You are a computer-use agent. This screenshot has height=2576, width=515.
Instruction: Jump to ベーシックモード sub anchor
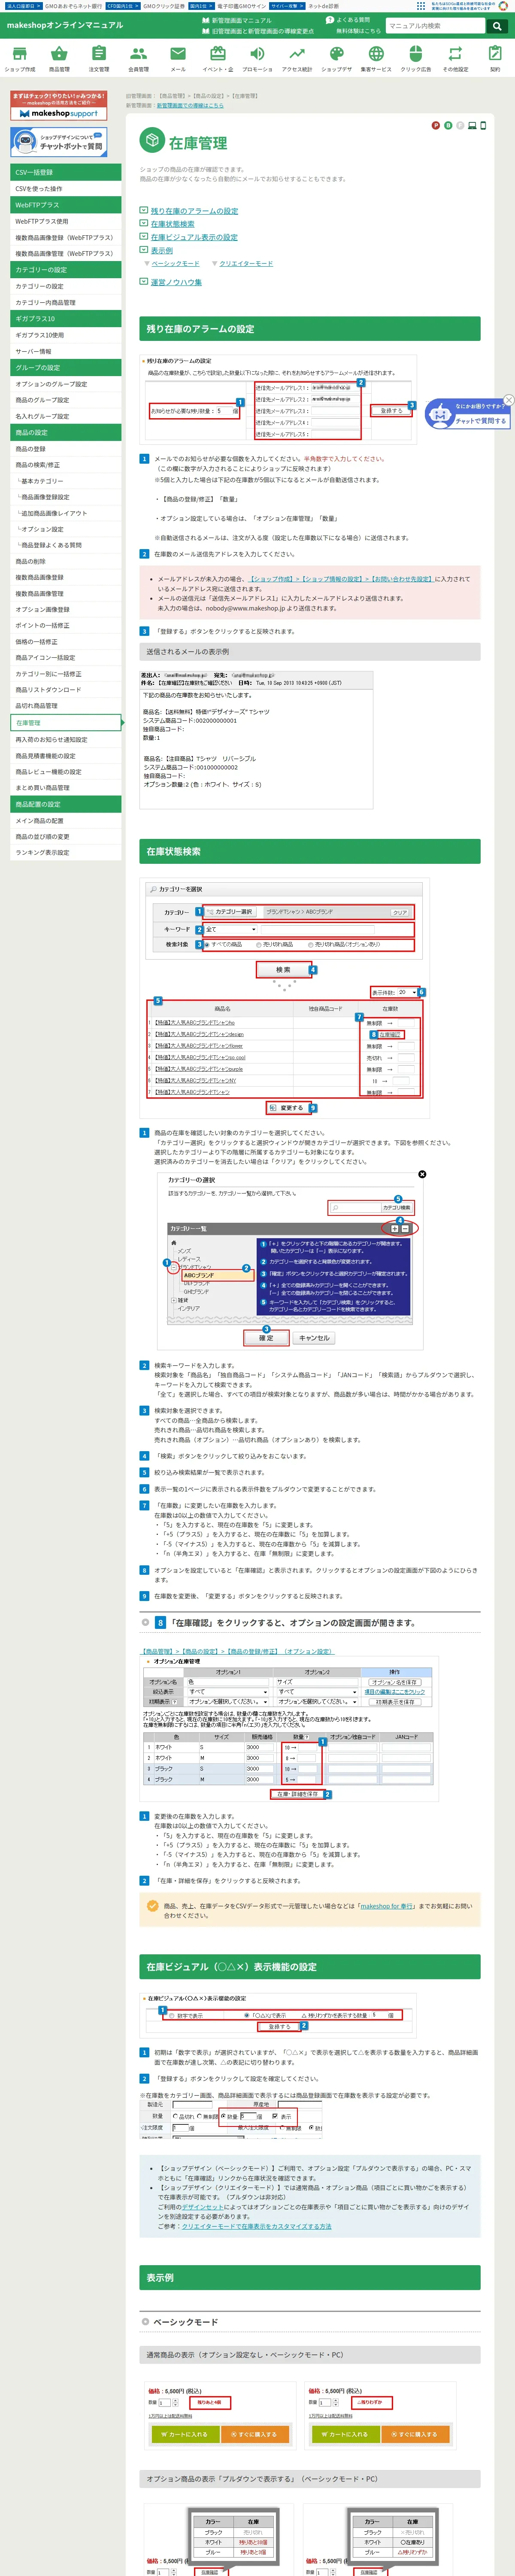(176, 264)
